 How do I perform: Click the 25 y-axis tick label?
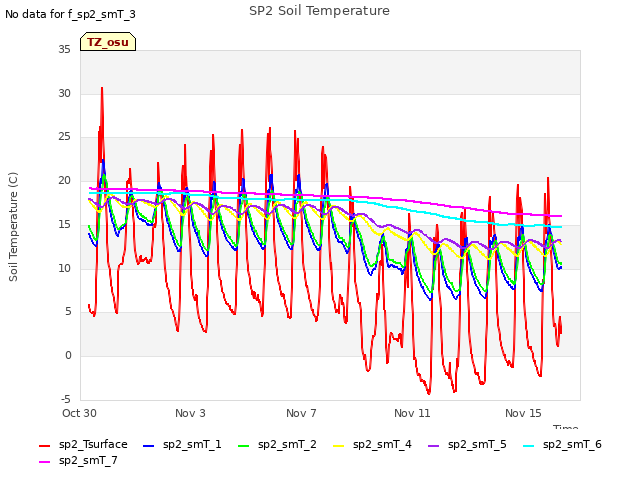click(64, 137)
